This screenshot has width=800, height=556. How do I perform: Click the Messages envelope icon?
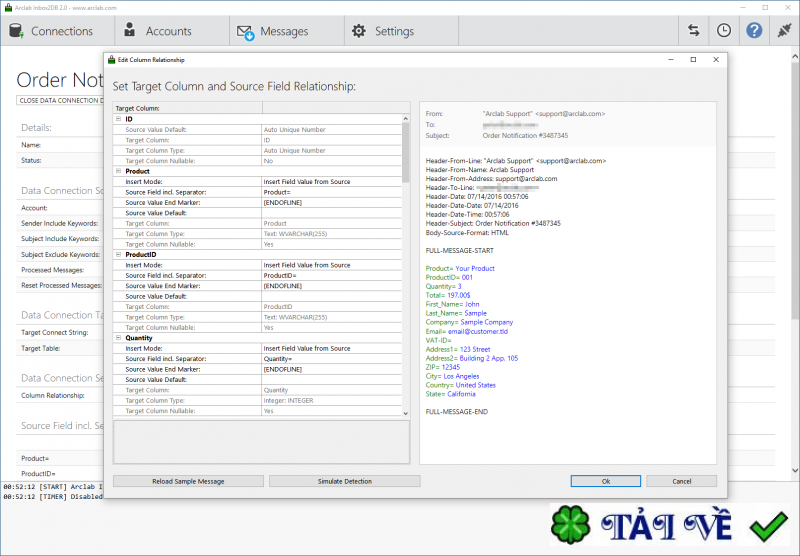coord(245,32)
